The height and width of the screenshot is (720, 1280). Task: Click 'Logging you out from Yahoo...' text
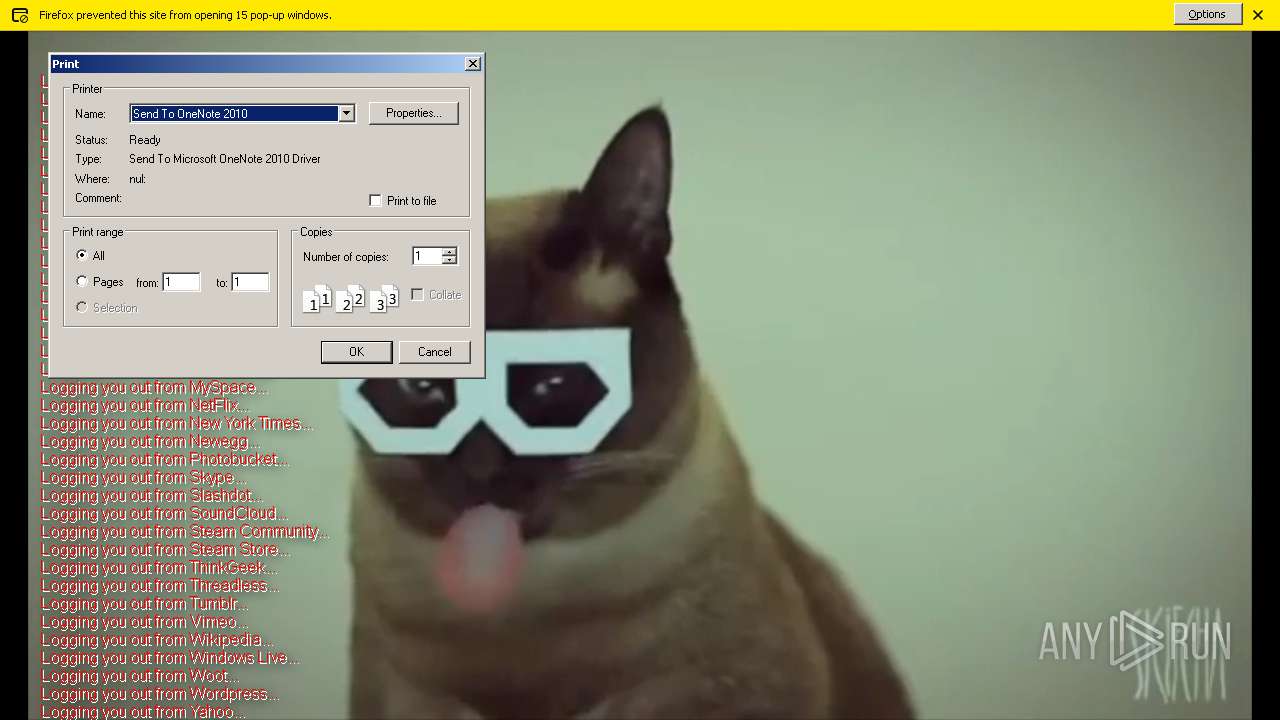click(x=143, y=712)
